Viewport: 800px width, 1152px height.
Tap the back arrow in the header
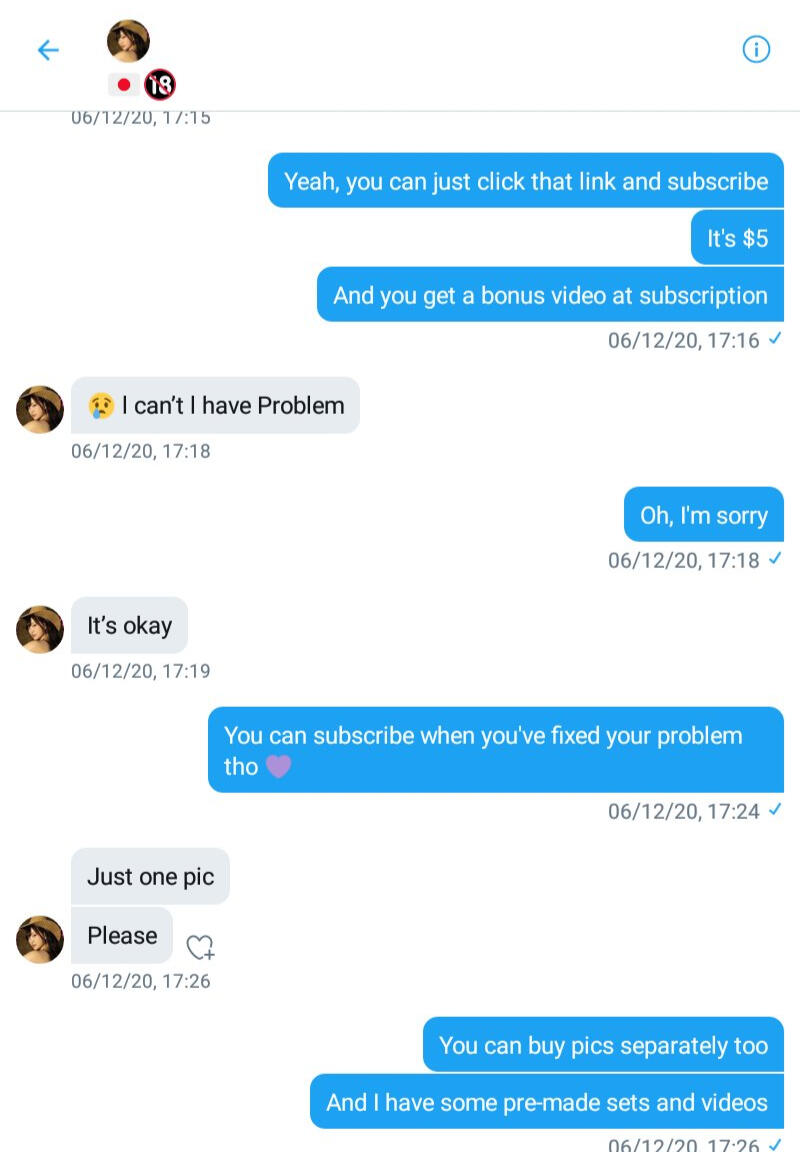click(x=48, y=50)
